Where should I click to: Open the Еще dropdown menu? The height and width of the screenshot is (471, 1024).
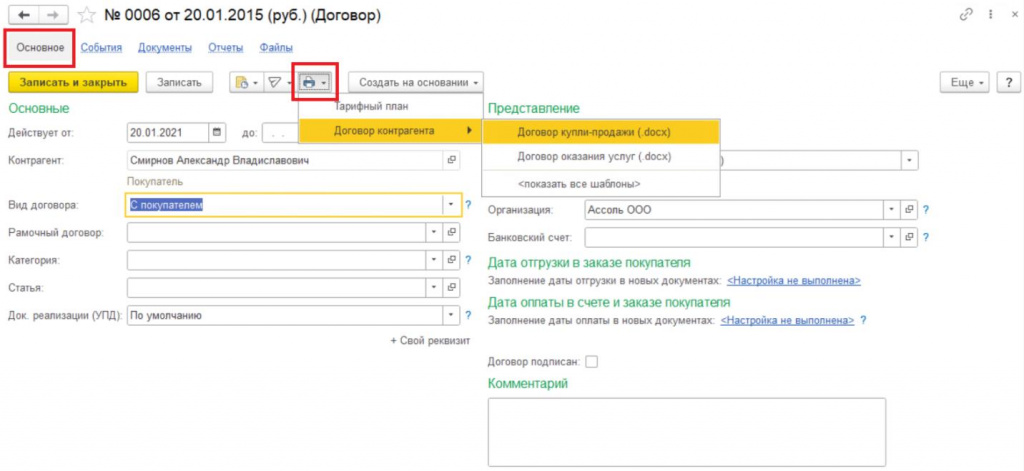click(965, 82)
